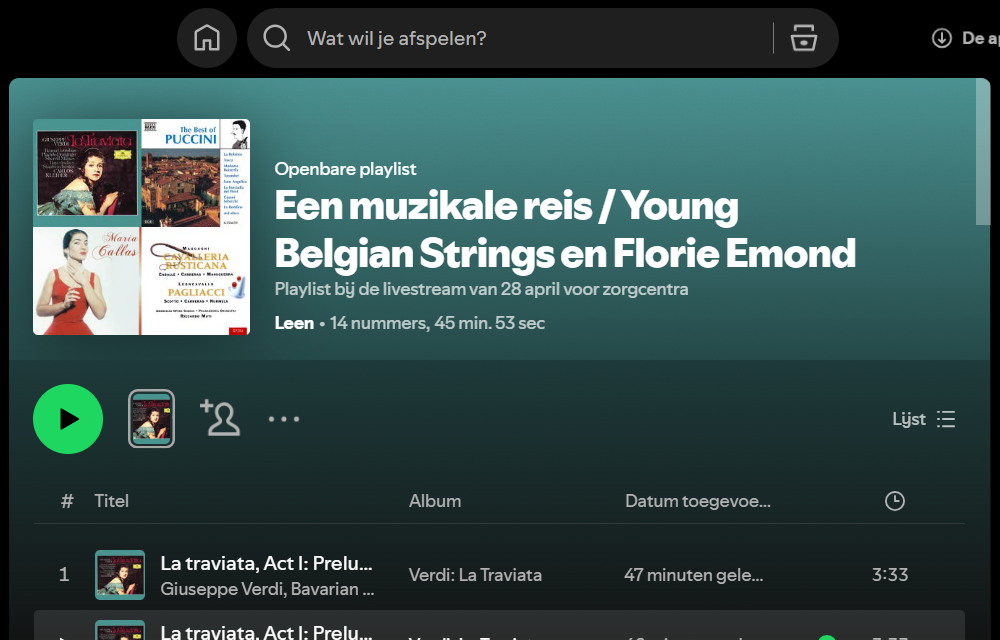Viewport: 1000px width, 640px height.
Task: Click the vertical scrollbar on the right
Action: (x=983, y=160)
